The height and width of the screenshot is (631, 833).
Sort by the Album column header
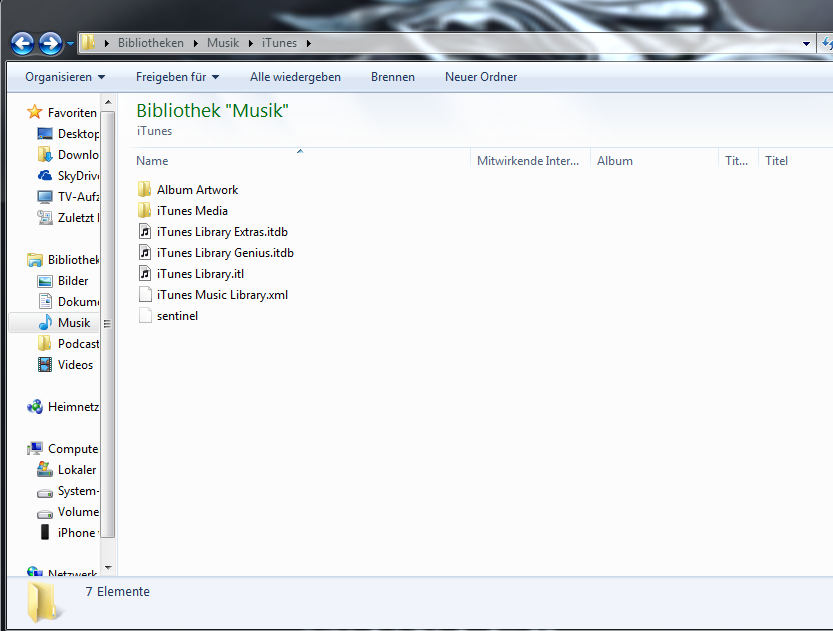[x=654, y=161]
